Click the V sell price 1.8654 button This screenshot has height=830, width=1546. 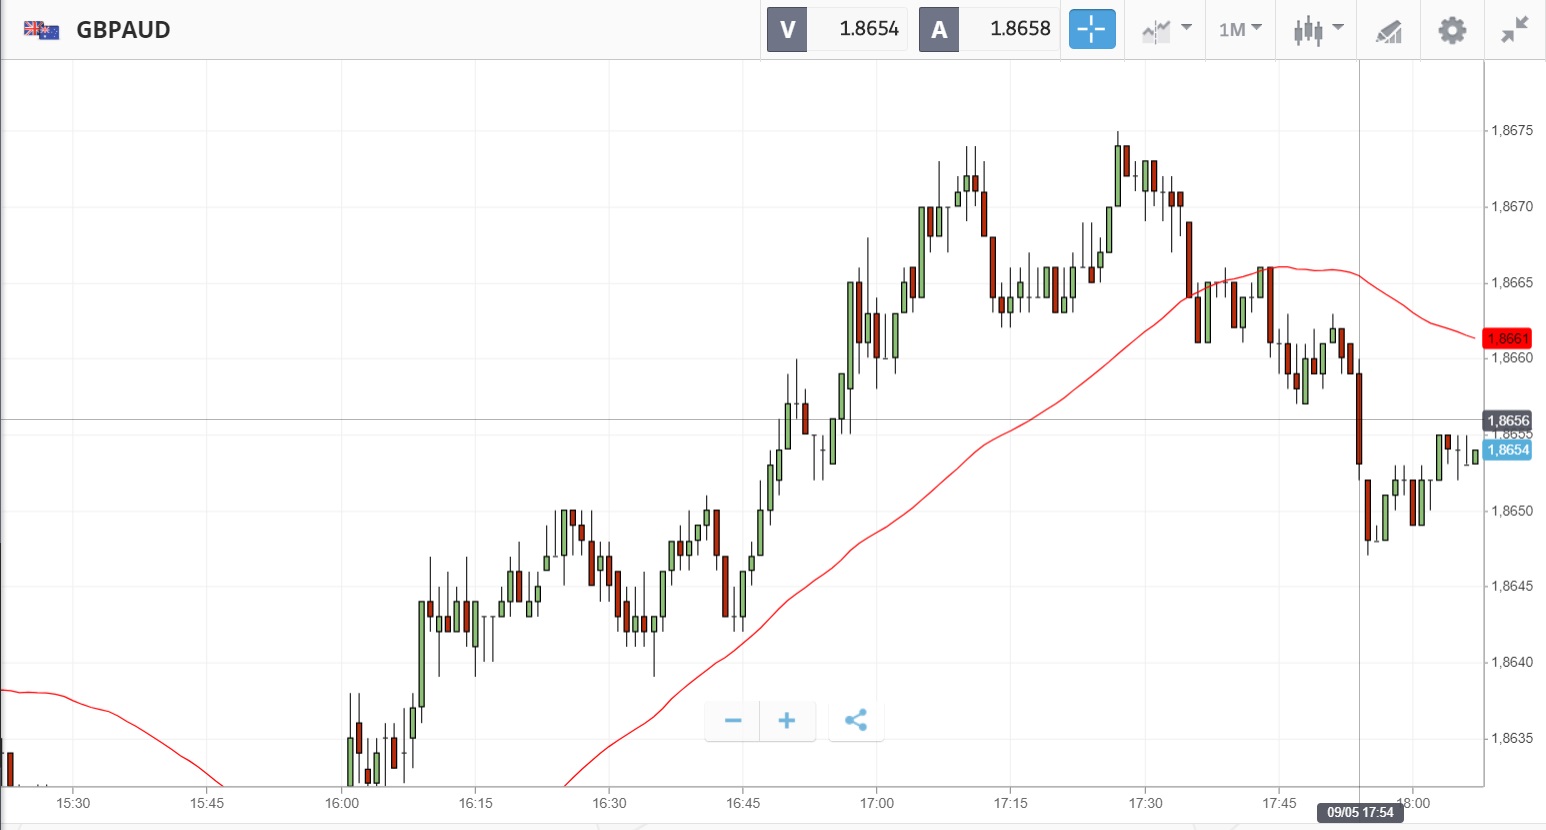pos(837,30)
